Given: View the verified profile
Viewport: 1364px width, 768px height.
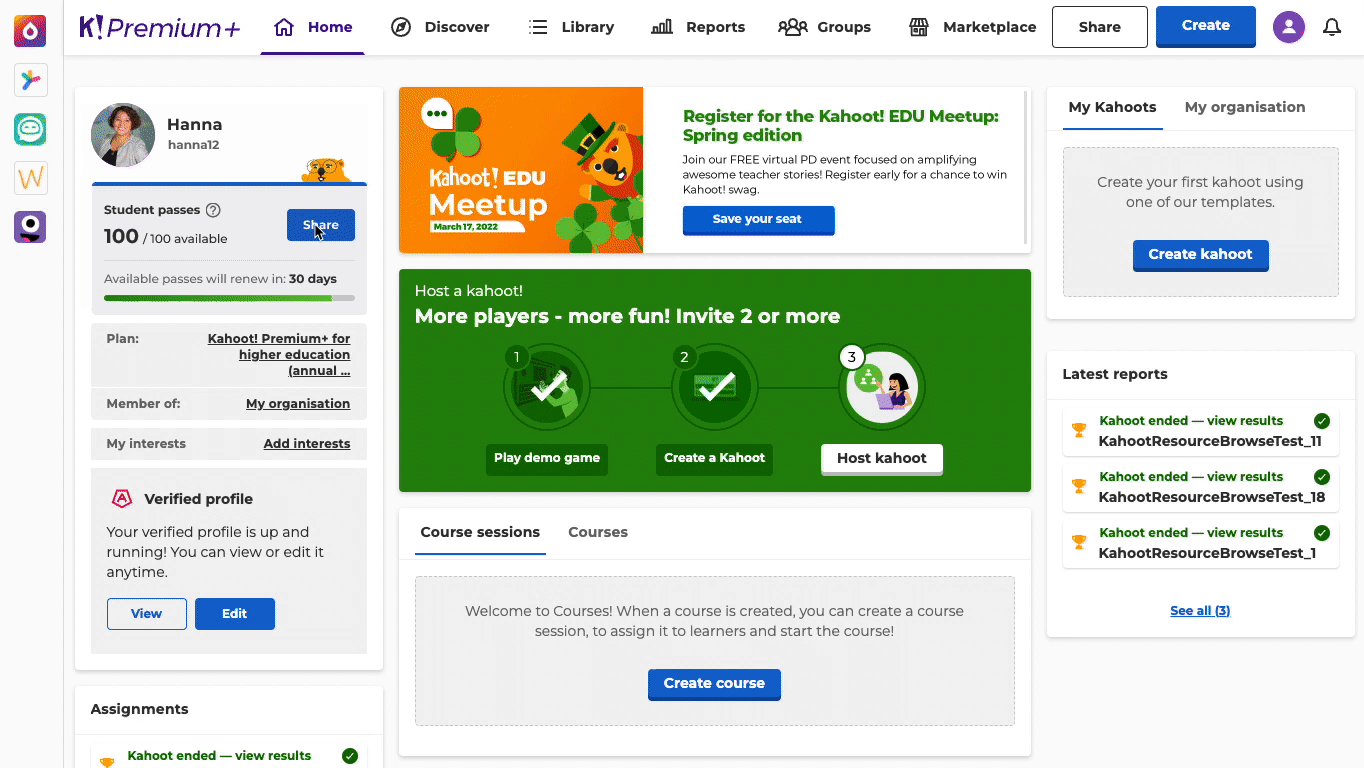Looking at the screenshot, I should tap(147, 614).
